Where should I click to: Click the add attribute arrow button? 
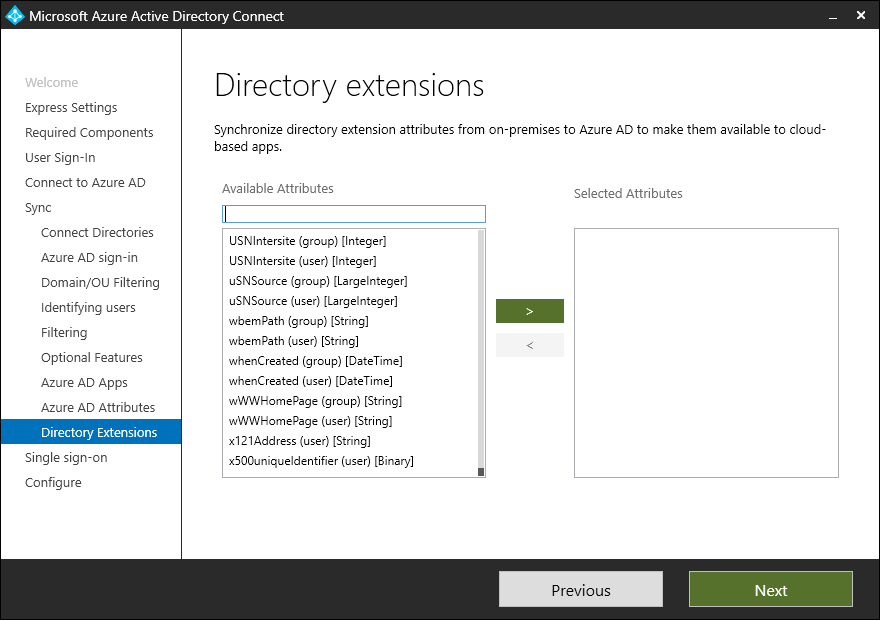coord(529,311)
